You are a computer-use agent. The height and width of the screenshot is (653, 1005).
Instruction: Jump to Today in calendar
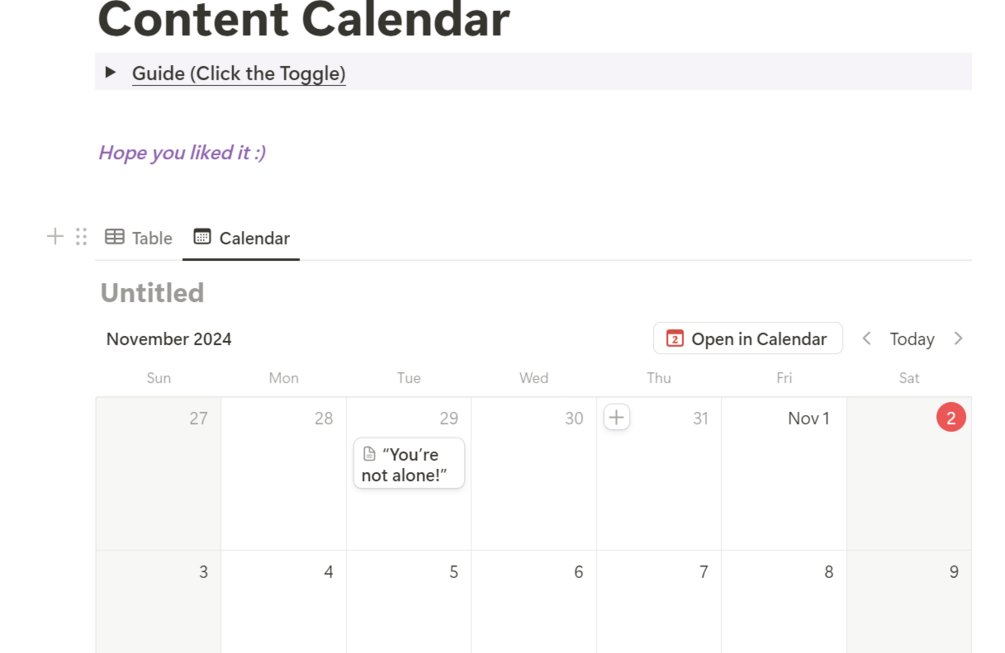pyautogui.click(x=911, y=339)
